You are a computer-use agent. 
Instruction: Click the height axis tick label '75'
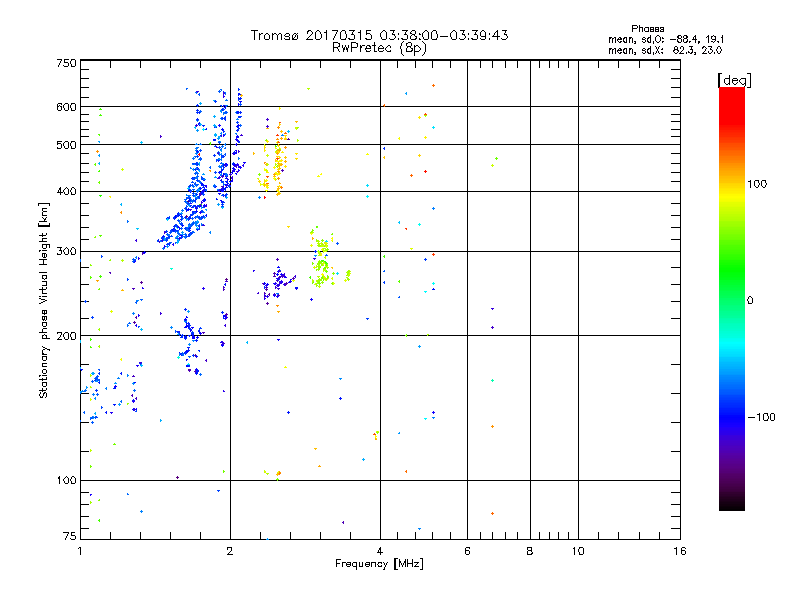pos(70,536)
